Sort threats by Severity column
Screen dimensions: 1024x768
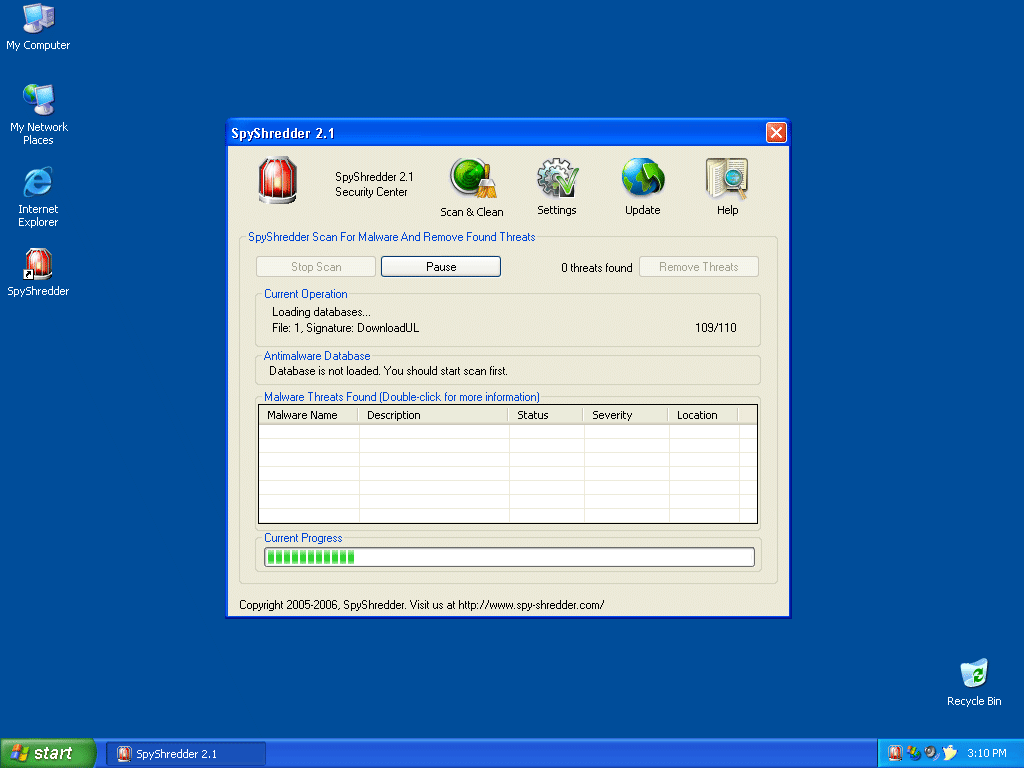[626, 415]
